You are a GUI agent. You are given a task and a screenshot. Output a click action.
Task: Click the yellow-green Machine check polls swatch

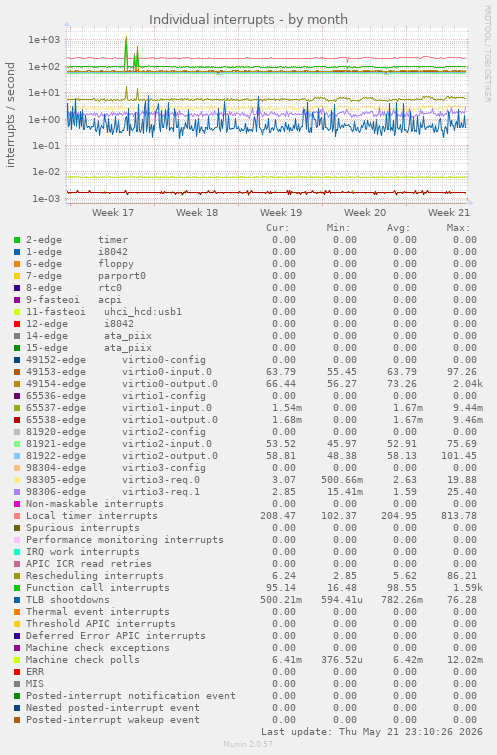(x=17, y=660)
